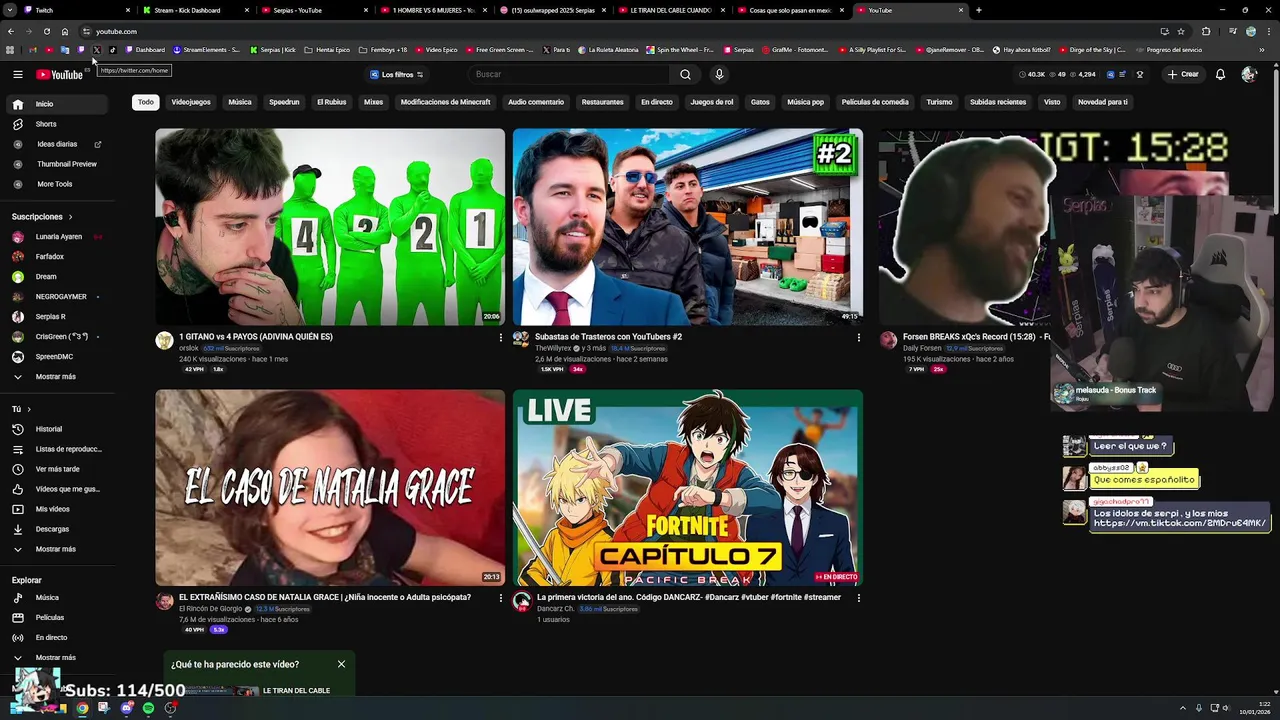
Task: Open Discord from the taskbar
Action: pos(126,708)
